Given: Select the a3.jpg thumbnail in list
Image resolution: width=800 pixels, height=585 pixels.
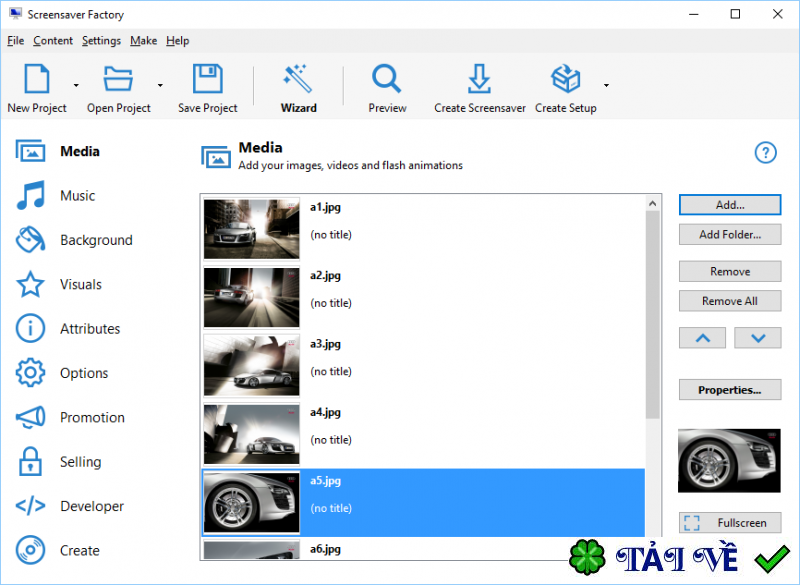Looking at the screenshot, I should coord(252,365).
